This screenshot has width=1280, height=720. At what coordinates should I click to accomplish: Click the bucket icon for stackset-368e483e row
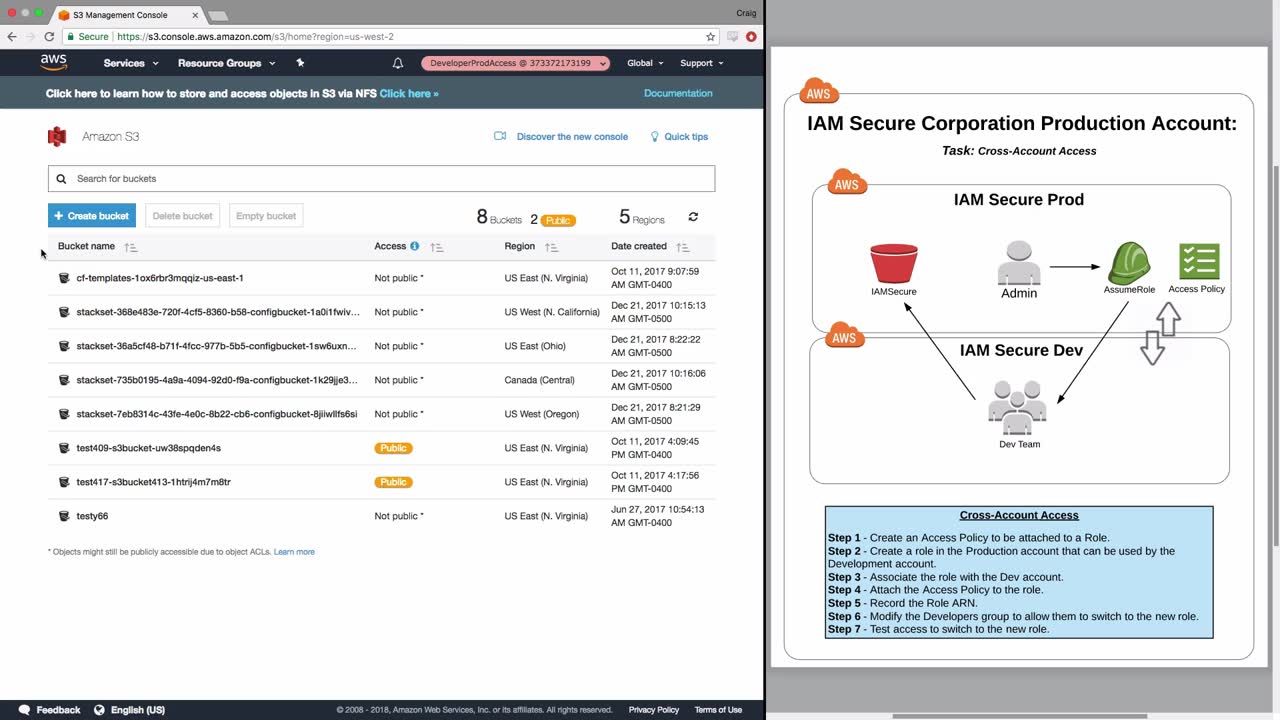(65, 312)
